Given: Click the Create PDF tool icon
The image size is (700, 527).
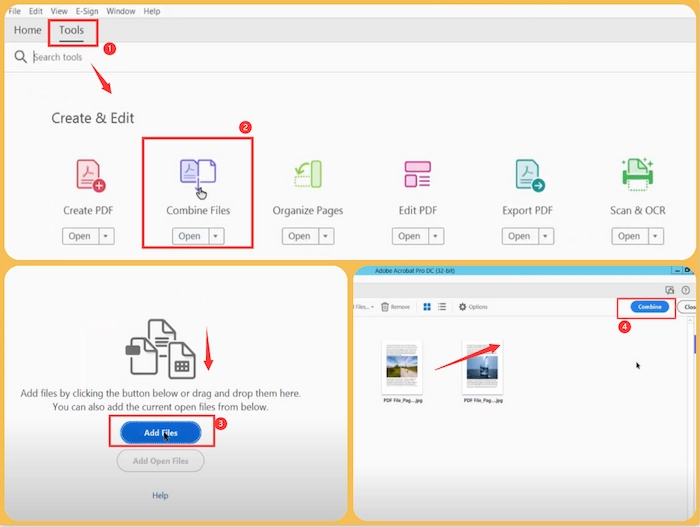Looking at the screenshot, I should click(x=90, y=175).
